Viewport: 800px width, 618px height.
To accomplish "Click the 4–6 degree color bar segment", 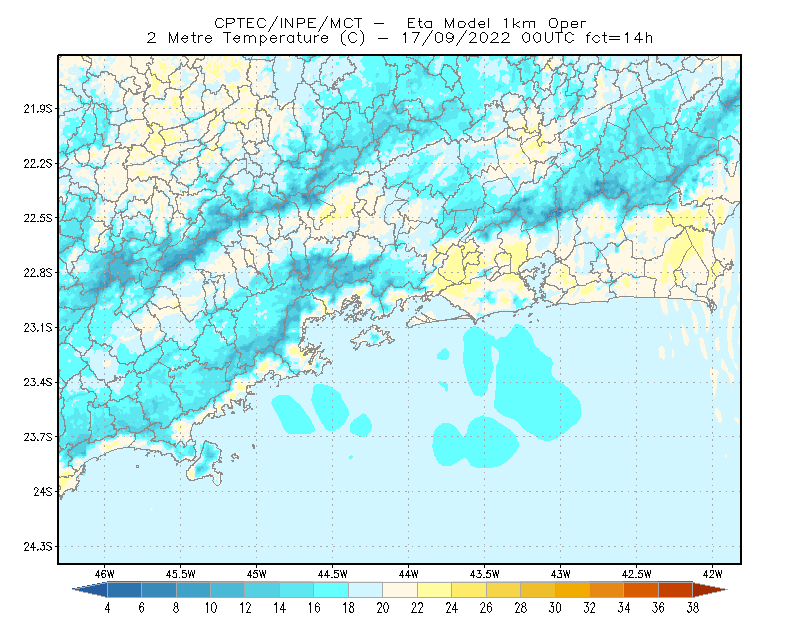I will [x=124, y=590].
